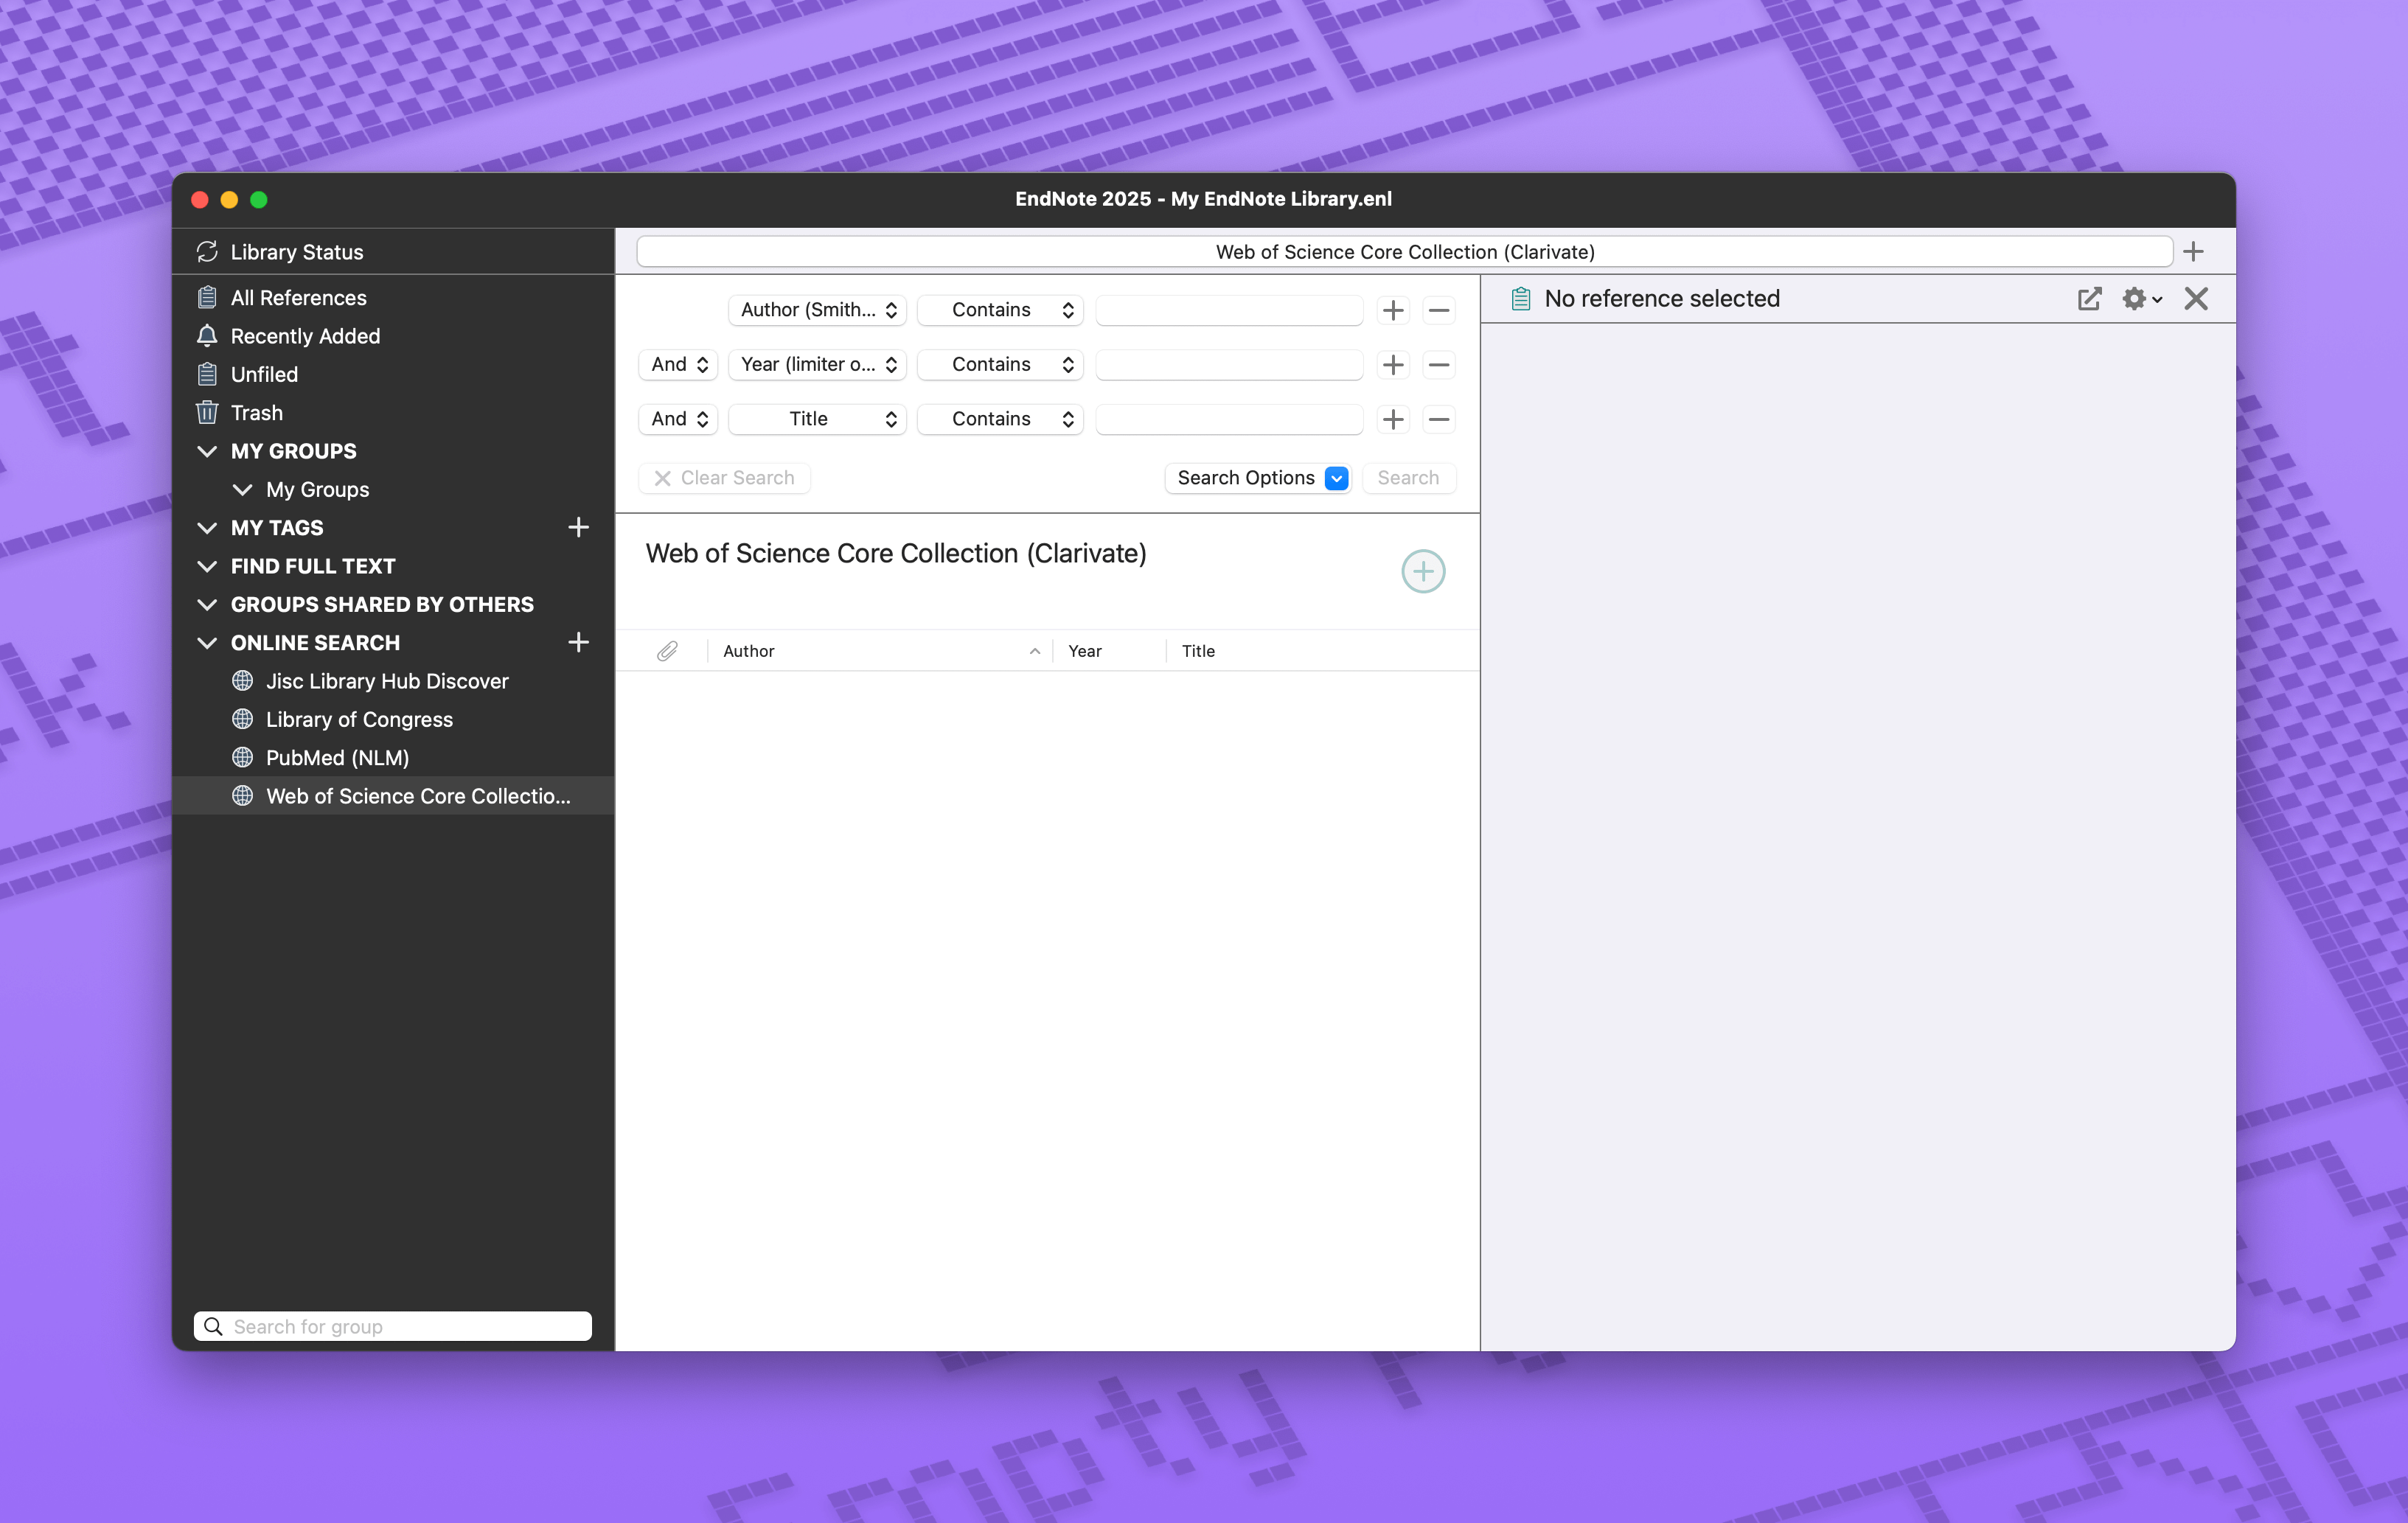Change the And operator on Year row
This screenshot has height=1523, width=2408.
(677, 364)
